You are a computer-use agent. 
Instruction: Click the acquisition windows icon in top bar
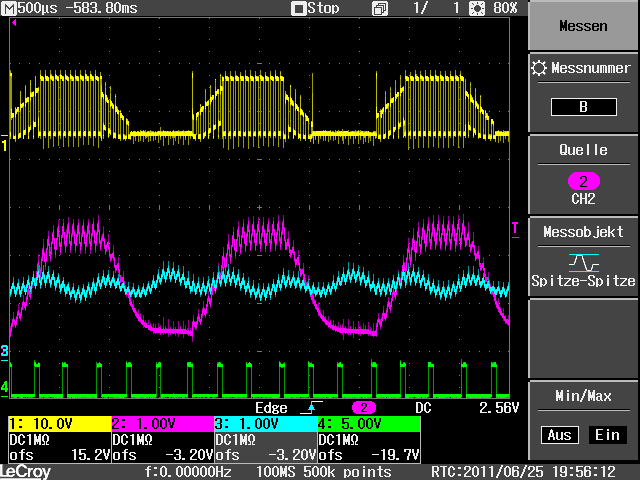click(380, 9)
